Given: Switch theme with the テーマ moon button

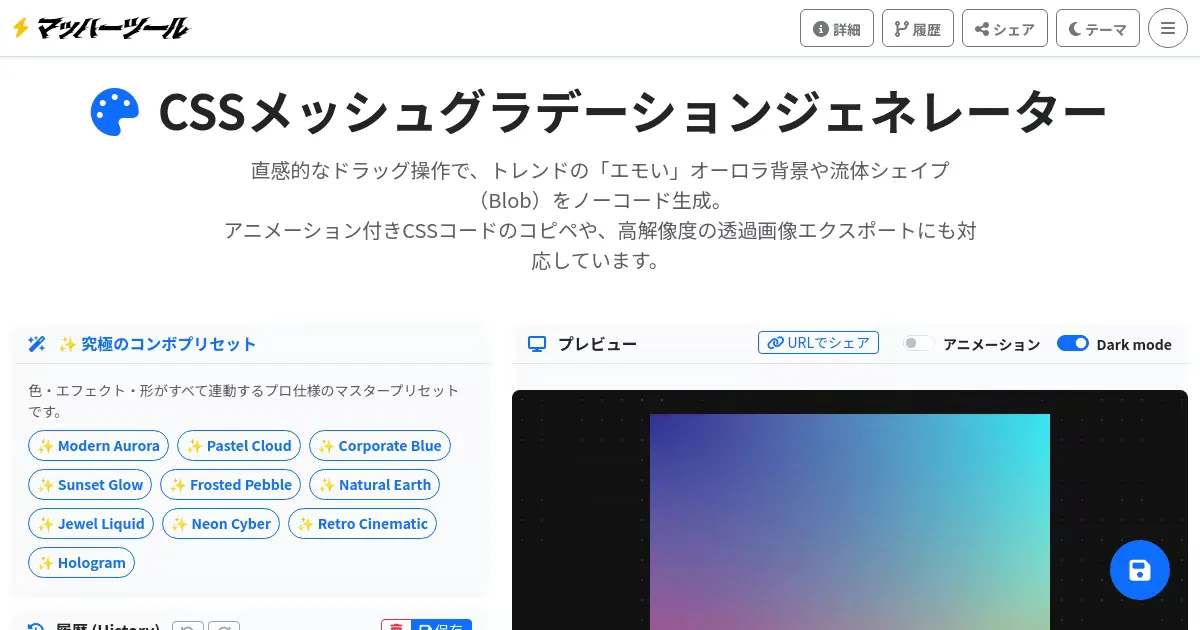Looking at the screenshot, I should coord(1098,28).
